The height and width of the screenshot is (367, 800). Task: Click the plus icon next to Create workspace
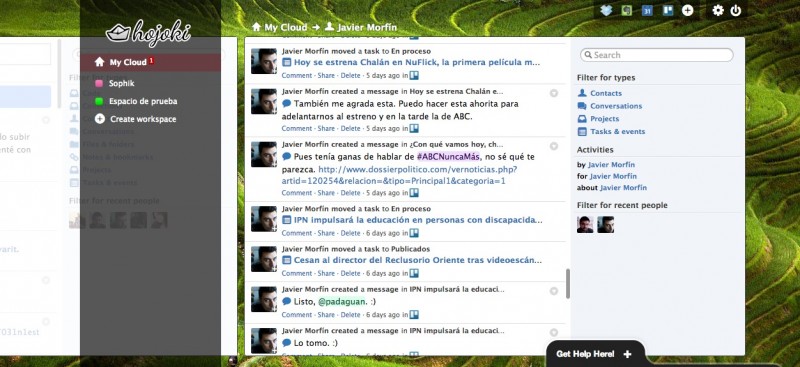click(x=99, y=119)
